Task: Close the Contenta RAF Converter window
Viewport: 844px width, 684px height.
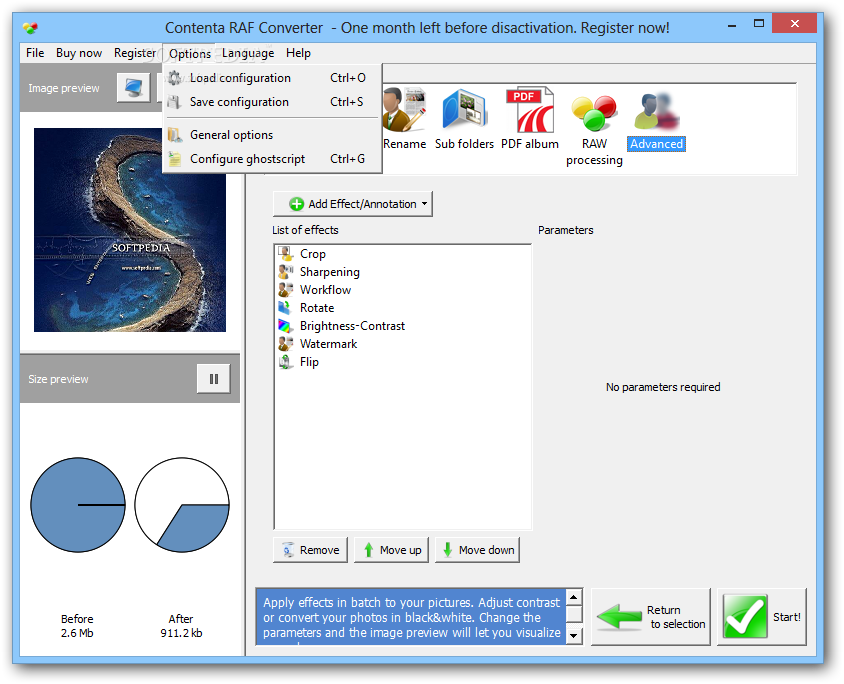Action: point(794,24)
